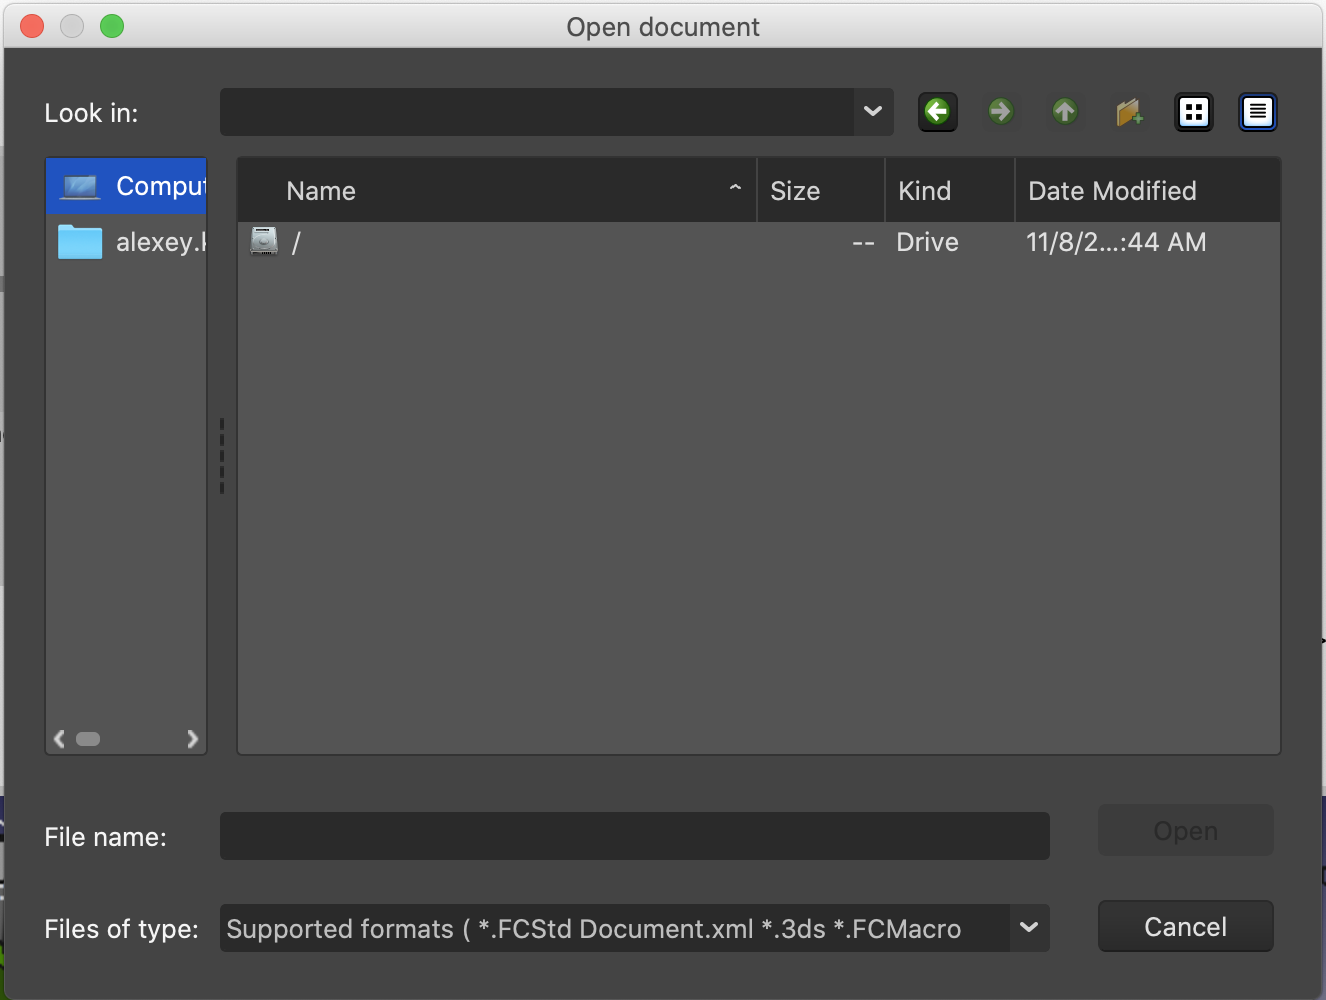Click the Kind column header
Viewport: 1326px width, 1000px height.
pos(924,190)
